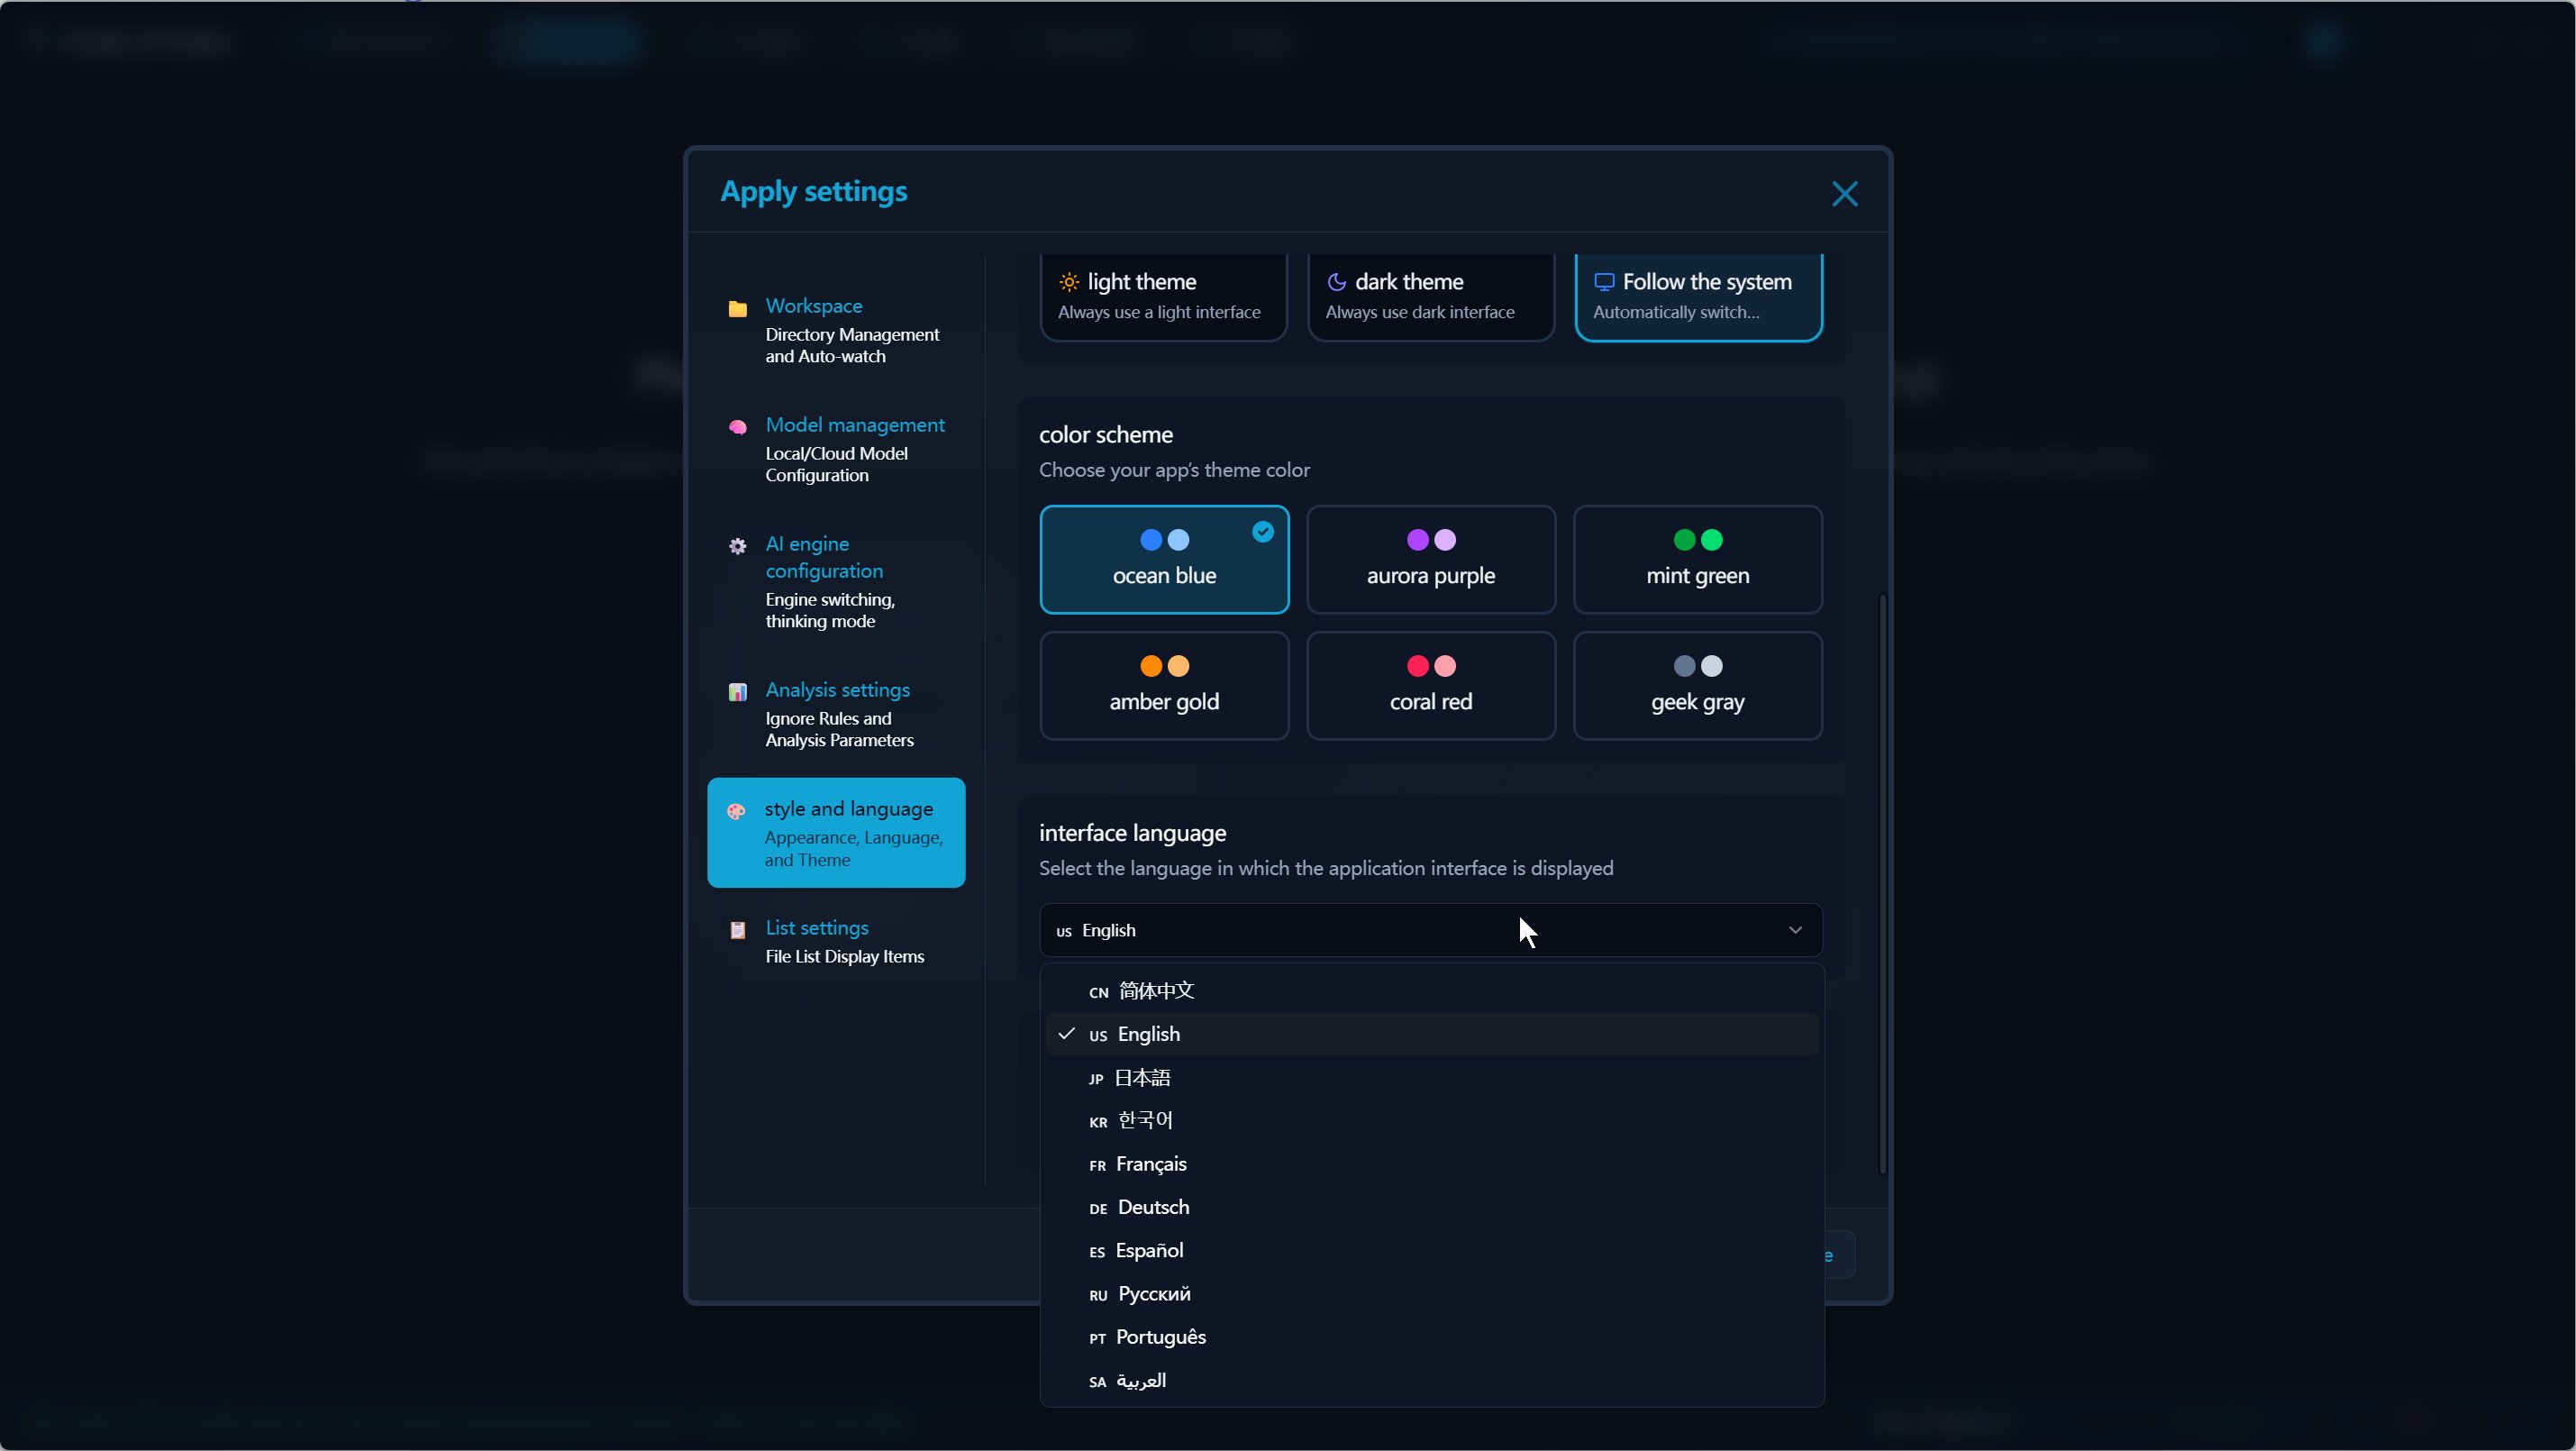Image resolution: width=2576 pixels, height=1451 pixels.
Task: Choose the light theme option
Action: [1163, 297]
